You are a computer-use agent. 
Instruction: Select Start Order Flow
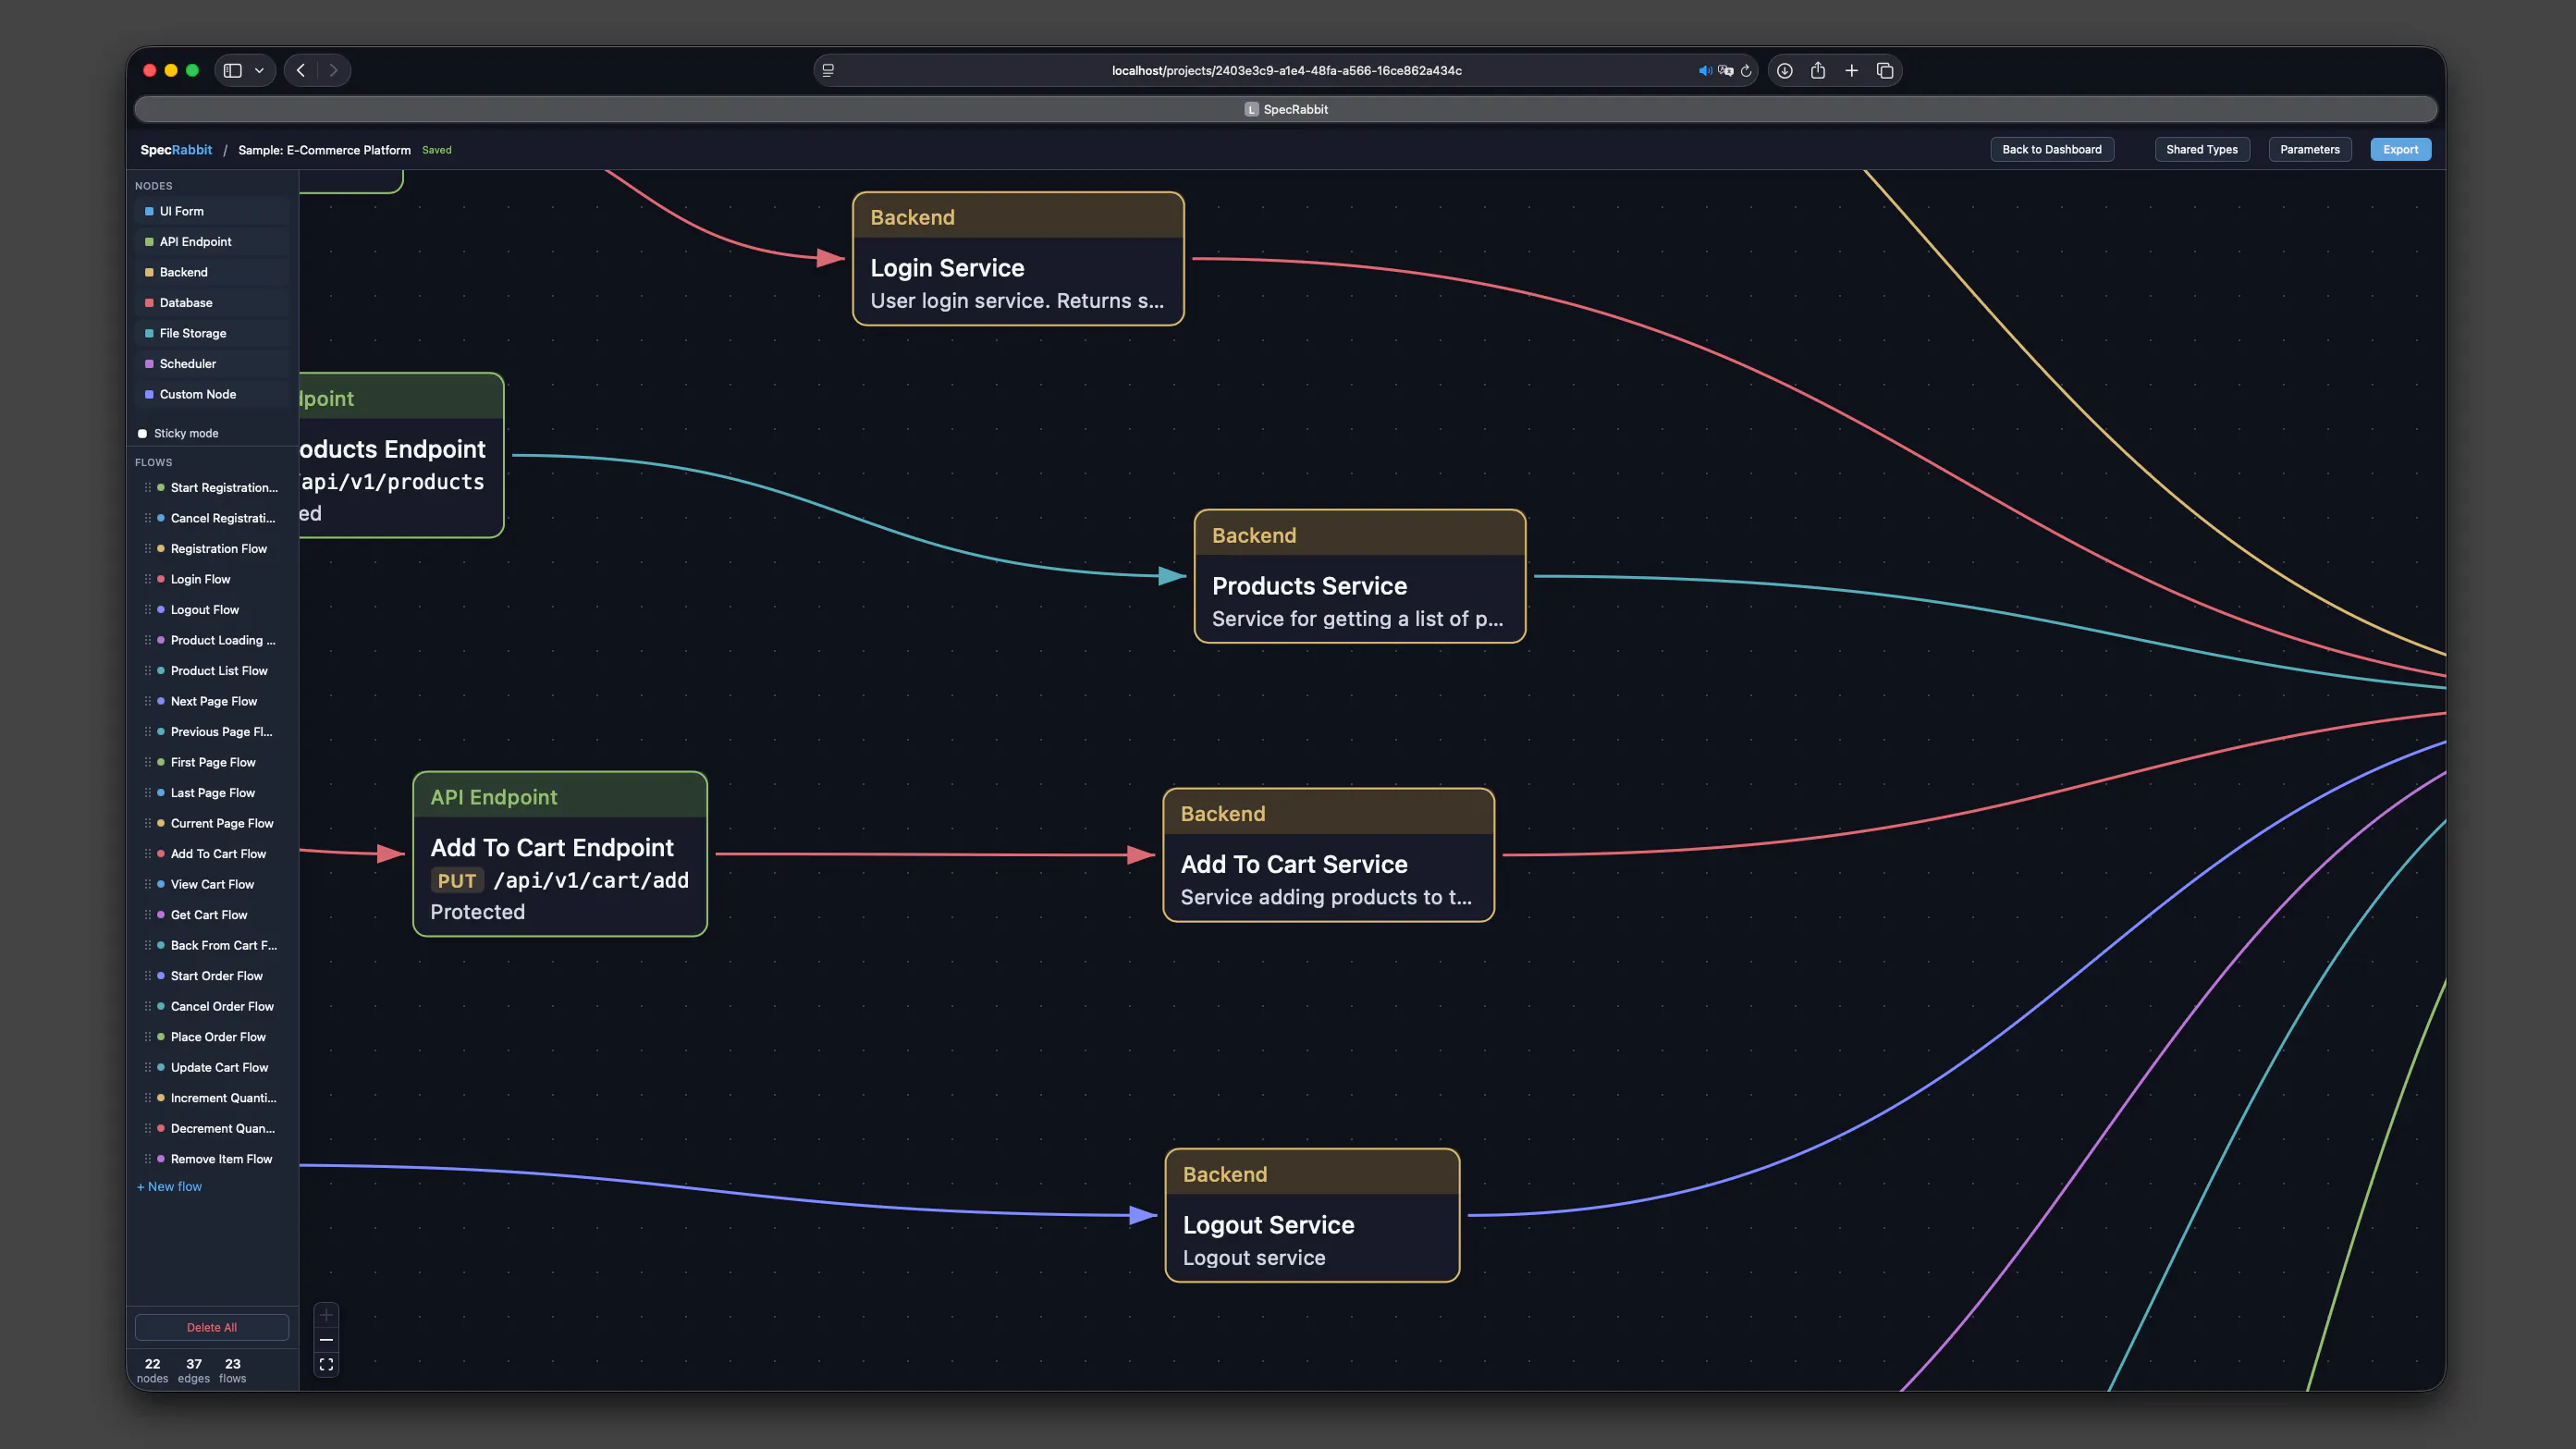click(212, 975)
